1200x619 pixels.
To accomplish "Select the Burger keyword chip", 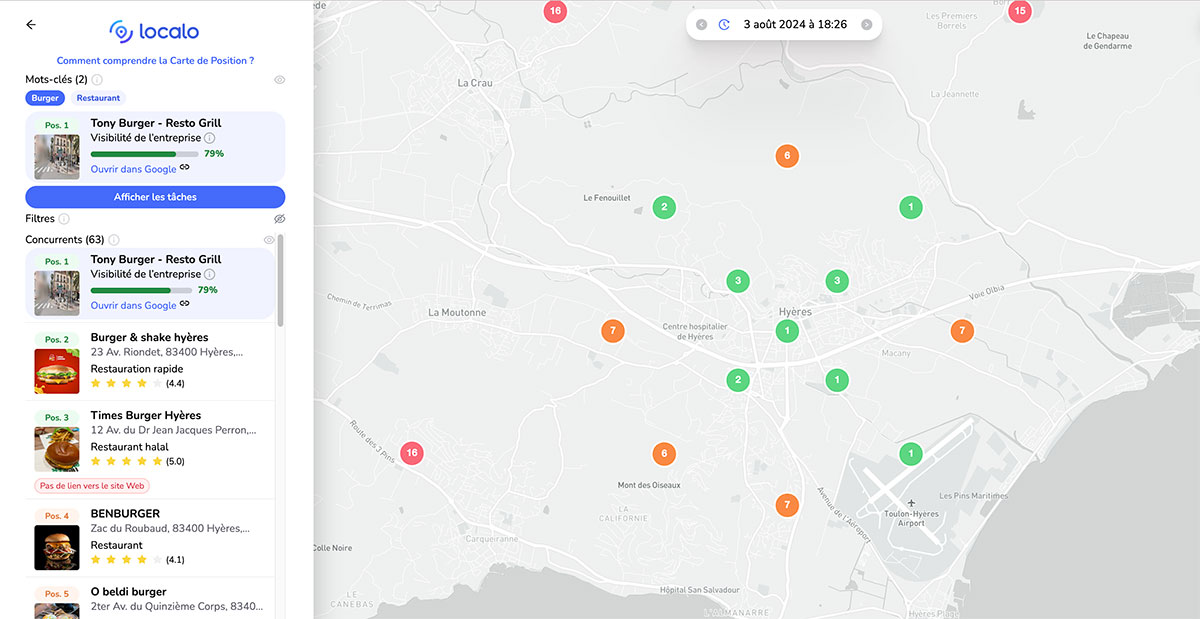I will point(45,98).
